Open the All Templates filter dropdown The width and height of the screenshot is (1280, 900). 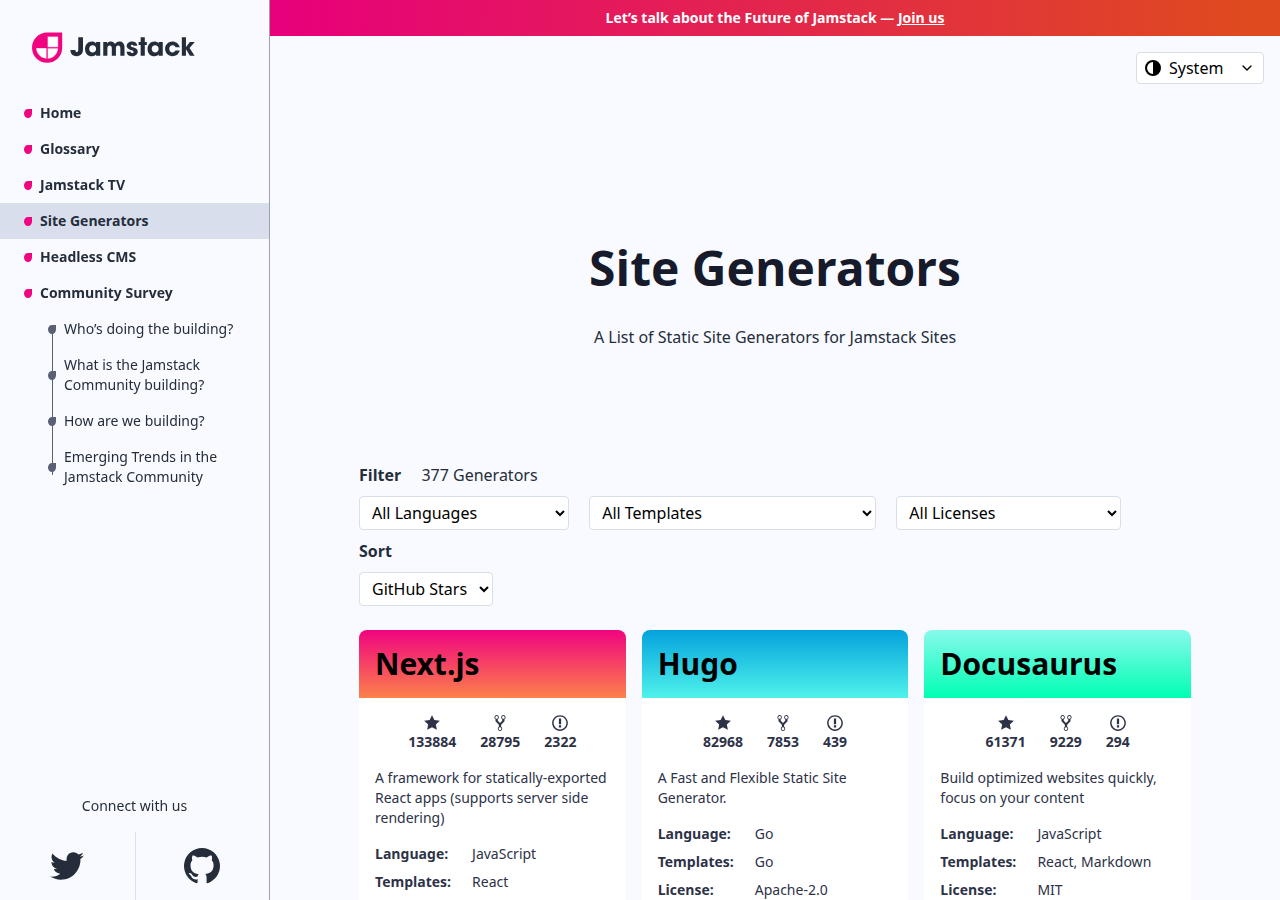tap(732, 513)
